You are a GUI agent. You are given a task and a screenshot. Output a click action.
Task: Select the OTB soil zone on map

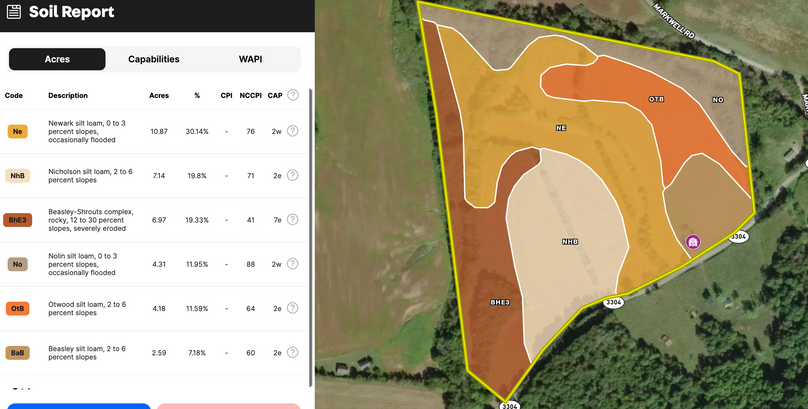(x=656, y=100)
